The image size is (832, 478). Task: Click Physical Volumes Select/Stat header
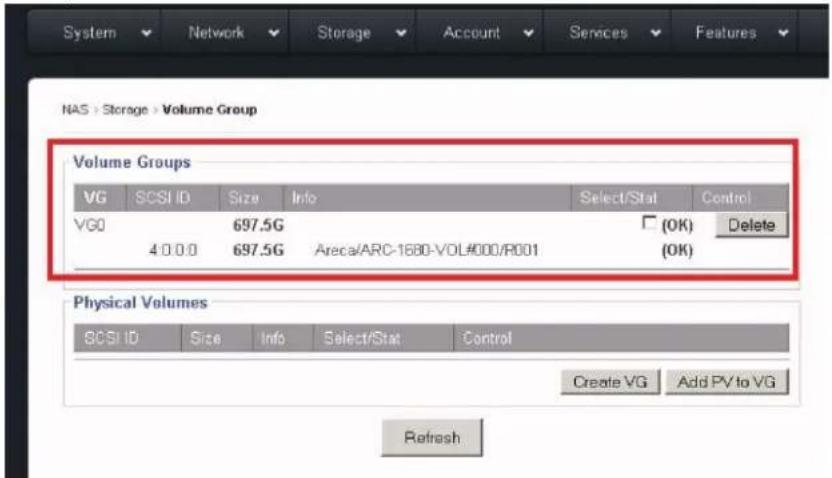(x=384, y=338)
